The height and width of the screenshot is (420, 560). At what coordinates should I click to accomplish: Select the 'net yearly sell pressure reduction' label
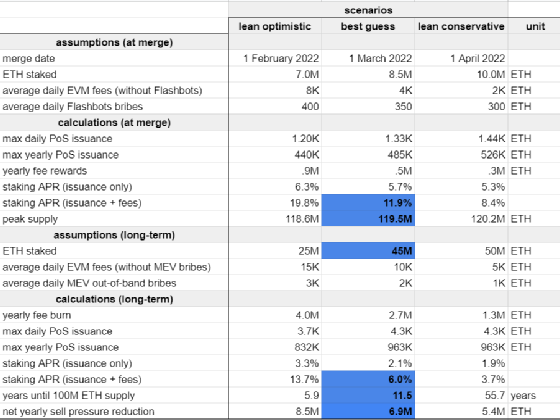click(x=78, y=411)
